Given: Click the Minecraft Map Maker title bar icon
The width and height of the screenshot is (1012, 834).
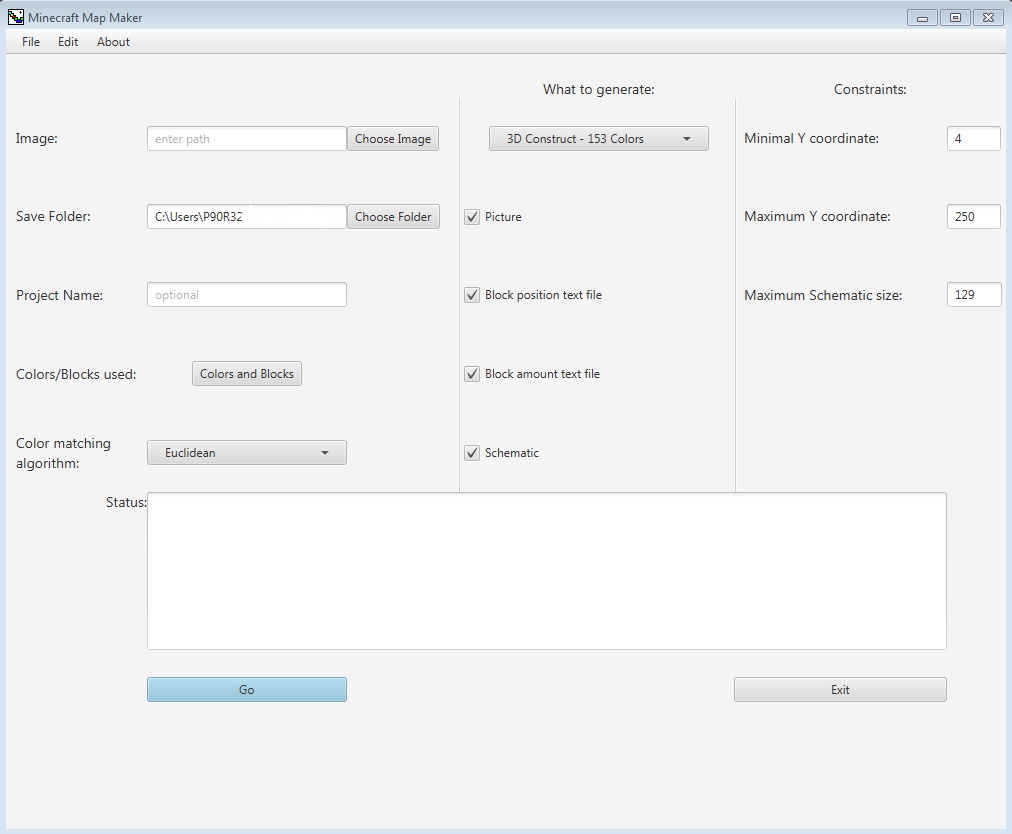Looking at the screenshot, I should (x=16, y=17).
